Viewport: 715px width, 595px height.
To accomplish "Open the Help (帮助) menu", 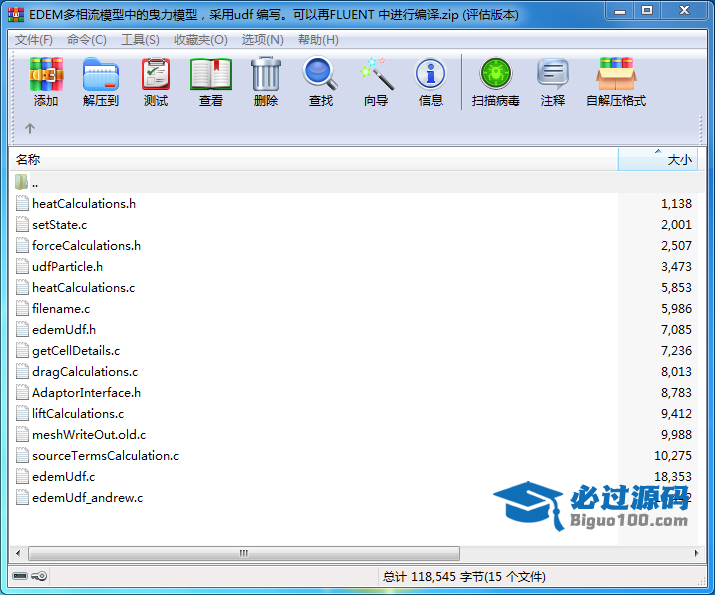I will [318, 40].
